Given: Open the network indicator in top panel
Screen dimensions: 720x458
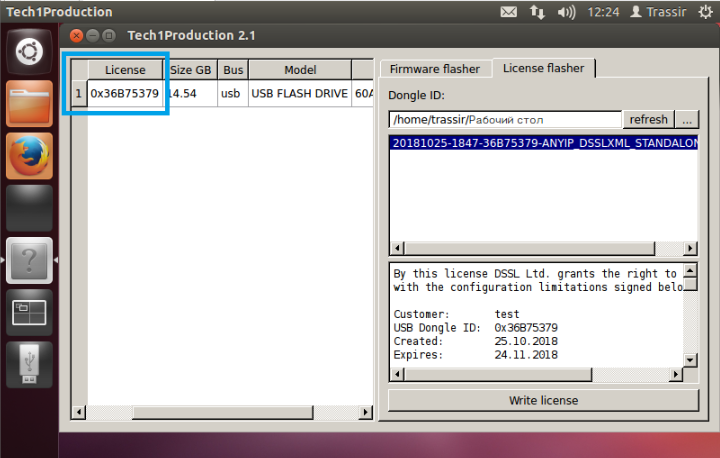Looking at the screenshot, I should [x=537, y=12].
